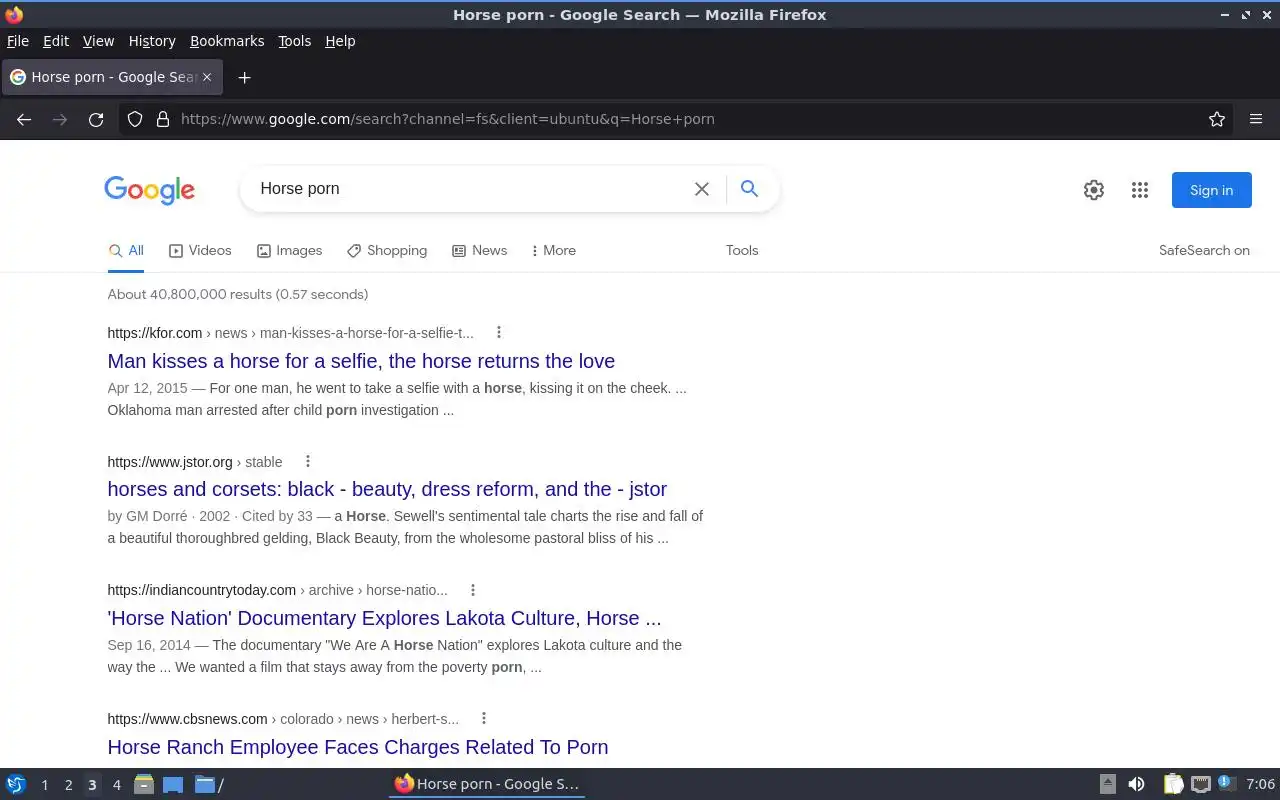Open 'Man kisses a horse for a selfie' result
Screen dimensions: 1280x800
(x=361, y=361)
